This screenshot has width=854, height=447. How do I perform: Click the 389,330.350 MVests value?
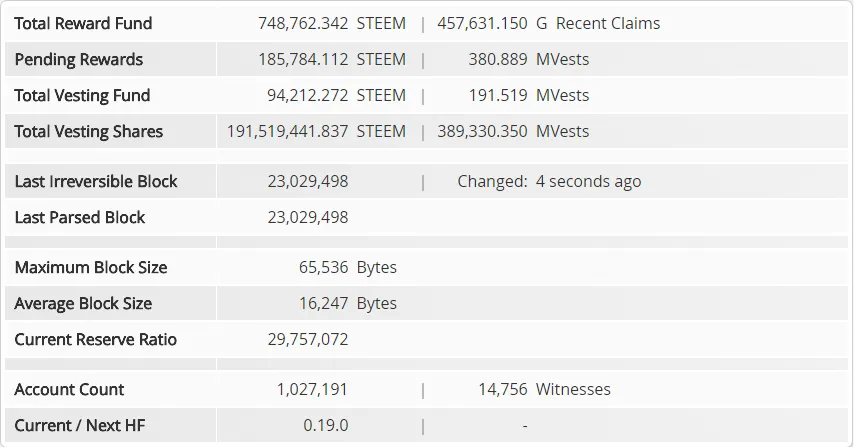coord(513,131)
